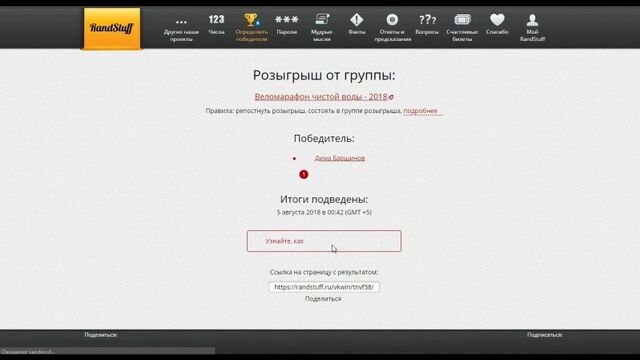Click Подписаться in the footer bar
The height and width of the screenshot is (360, 640).
coord(545,335)
